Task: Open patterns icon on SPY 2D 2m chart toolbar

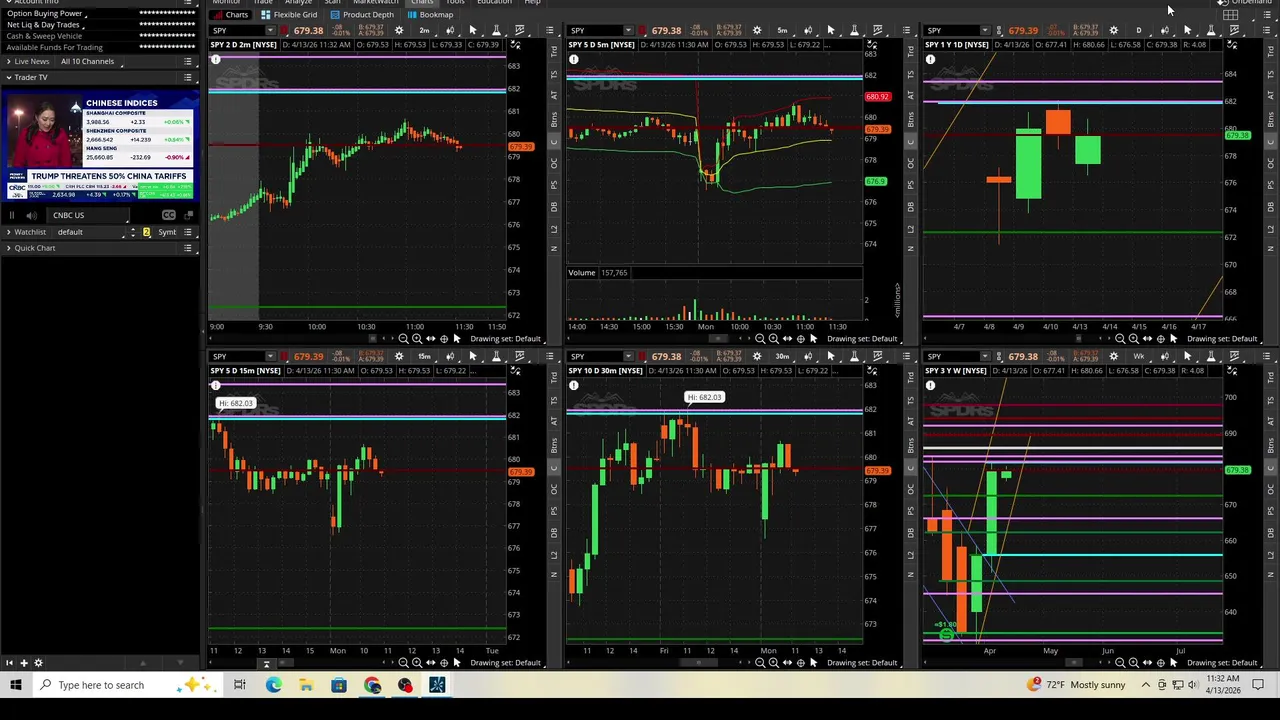Action: coord(520,31)
